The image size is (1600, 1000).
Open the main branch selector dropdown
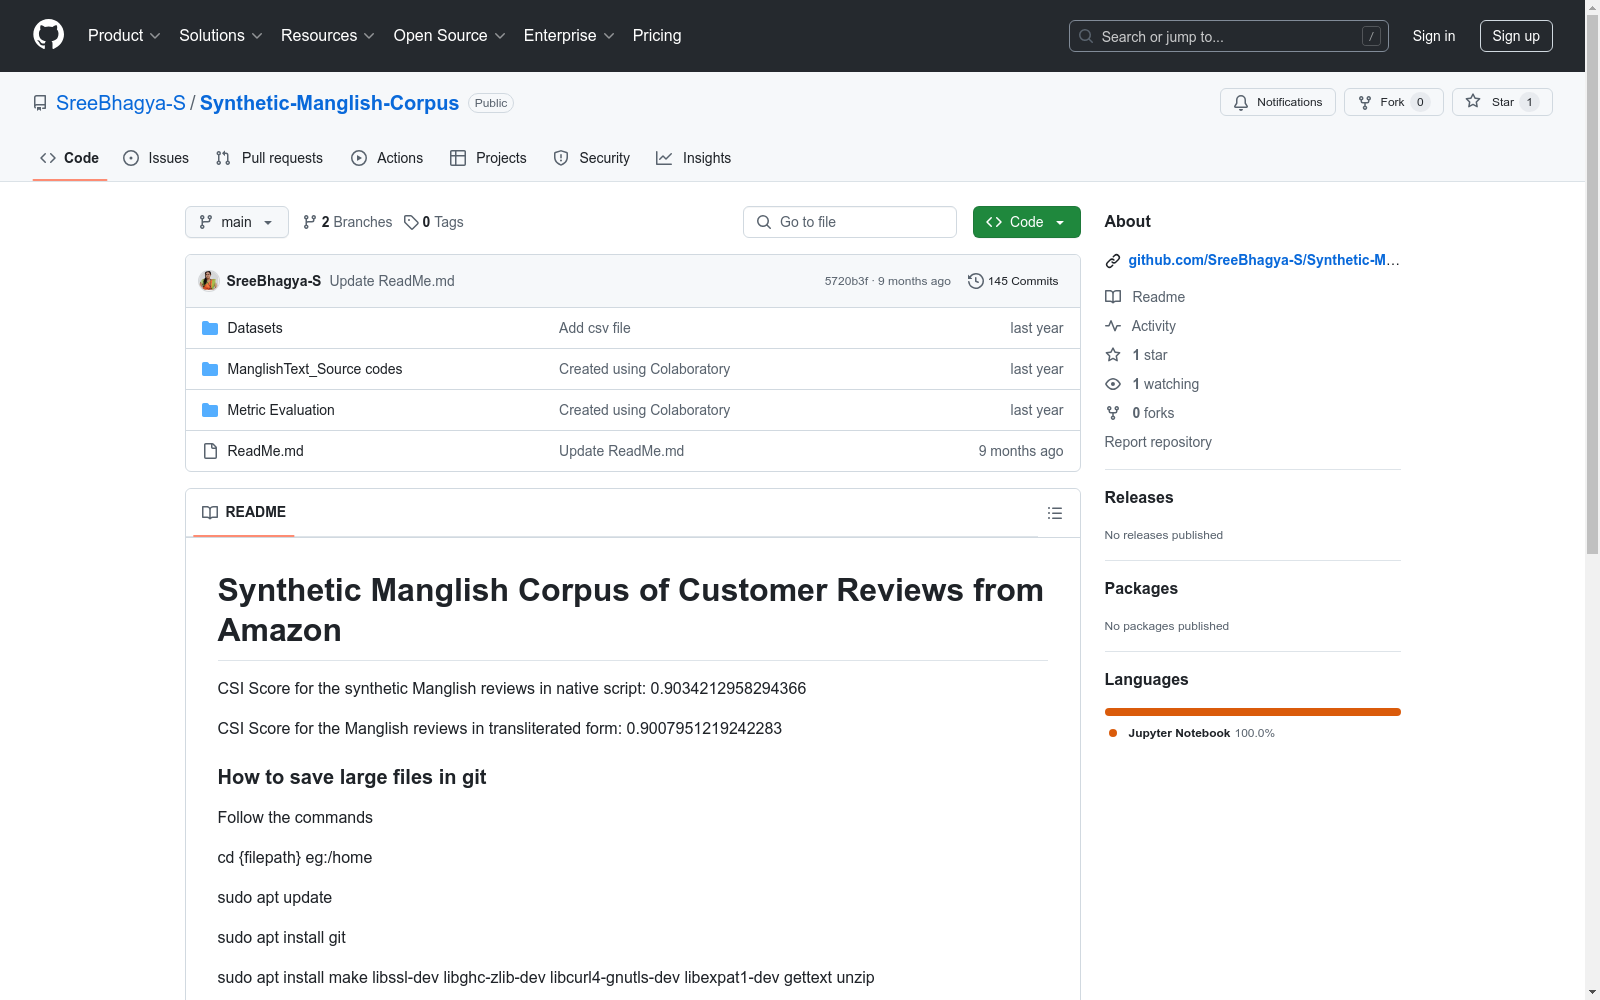237,222
